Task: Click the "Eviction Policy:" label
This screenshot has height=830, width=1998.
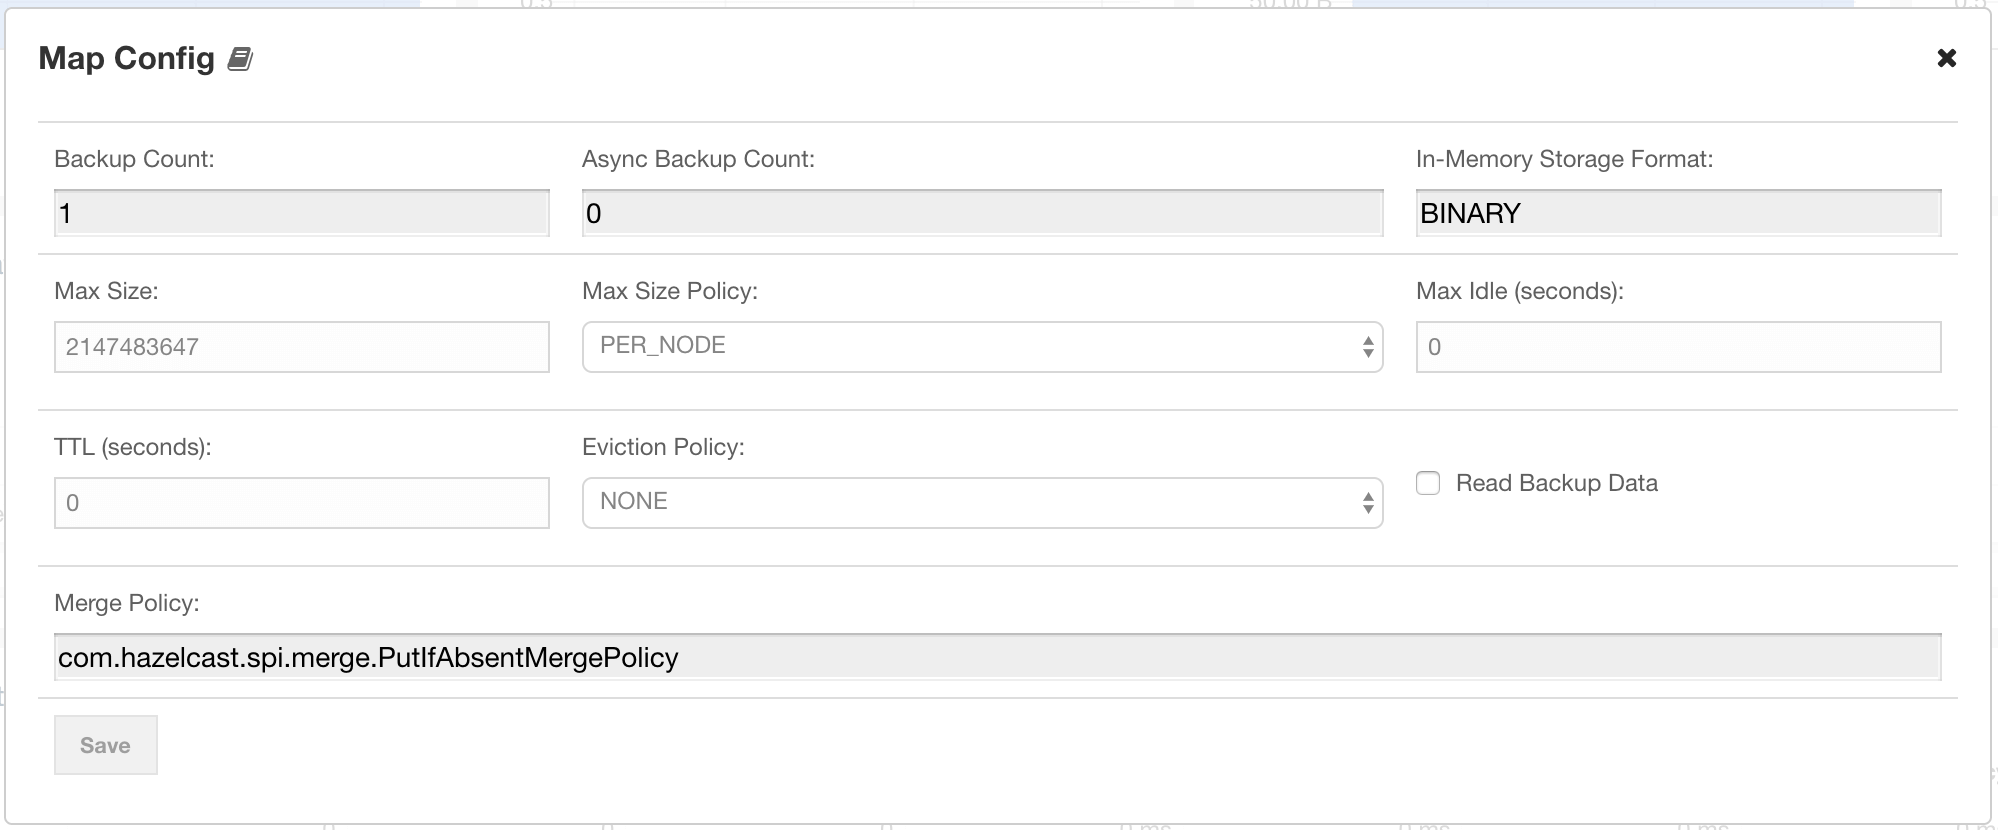Action: pos(663,447)
